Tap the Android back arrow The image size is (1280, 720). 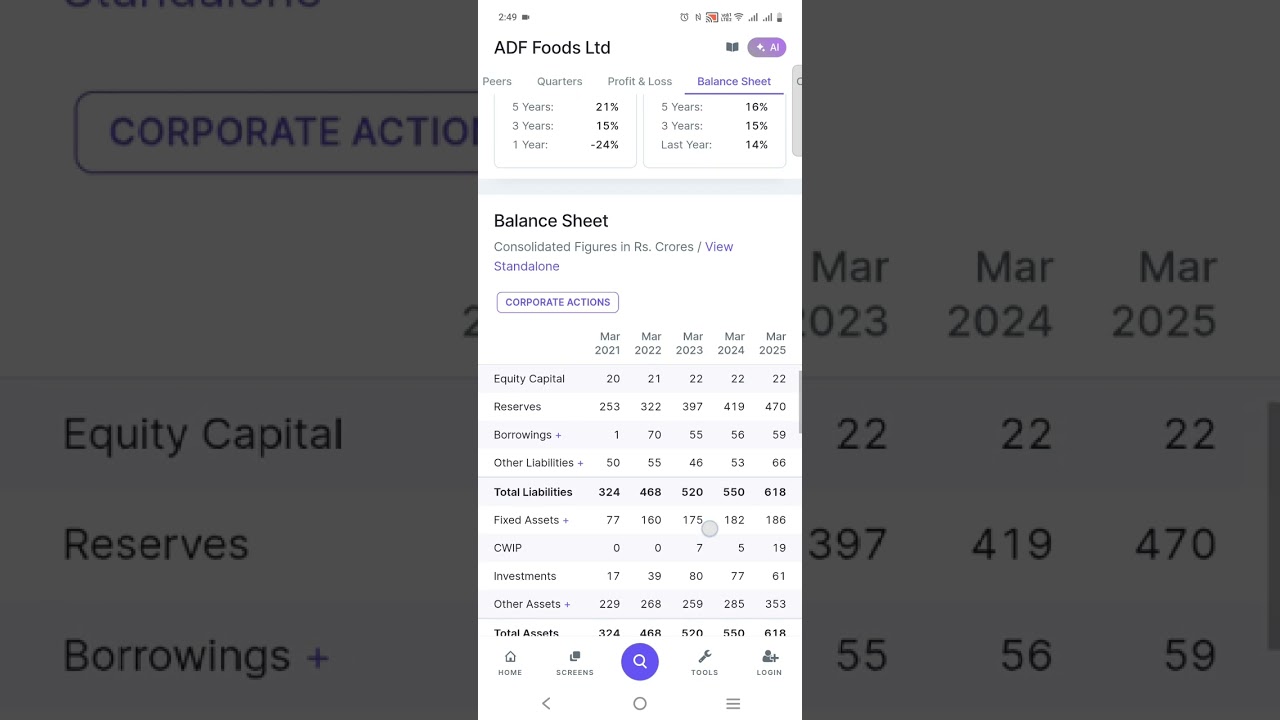(546, 704)
